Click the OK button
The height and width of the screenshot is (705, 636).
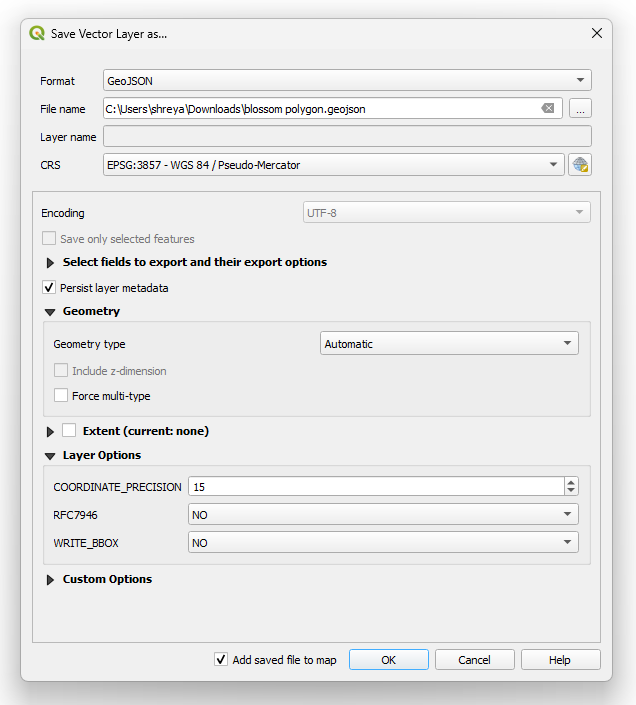pyautogui.click(x=389, y=660)
